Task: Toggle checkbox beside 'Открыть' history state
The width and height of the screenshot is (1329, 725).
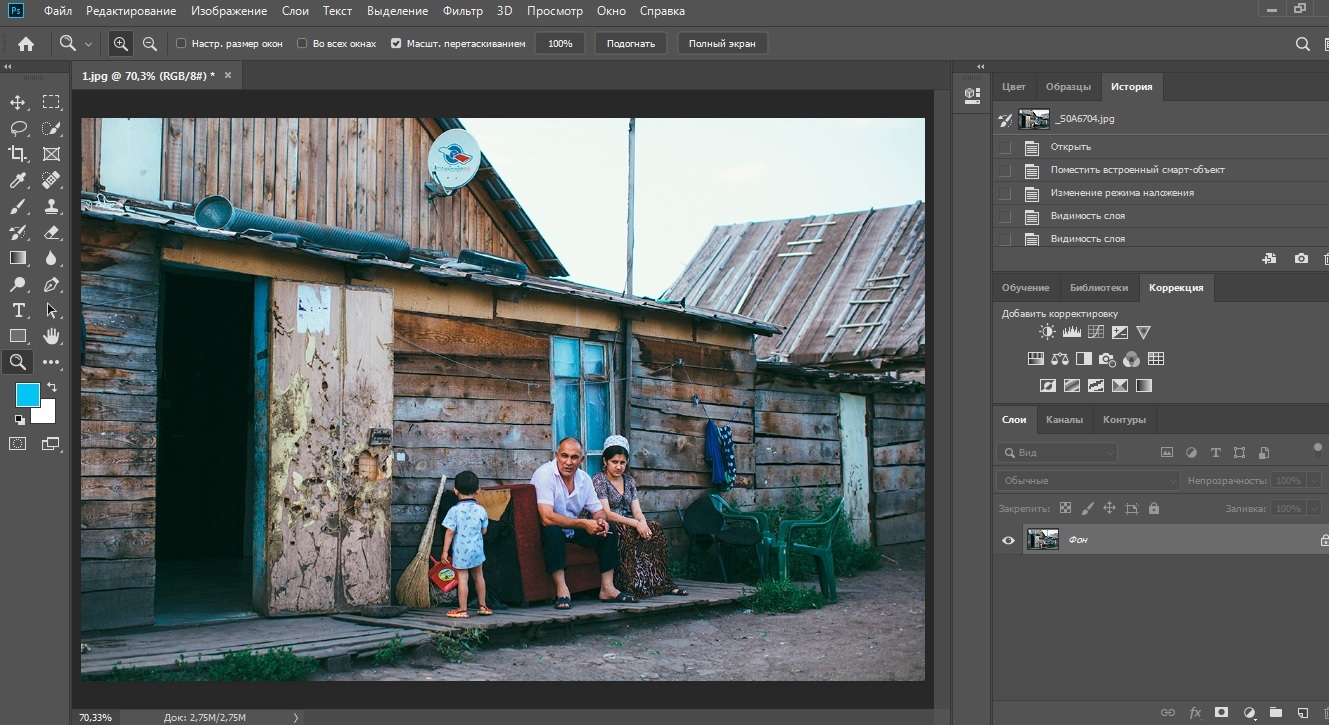Action: click(x=1005, y=147)
